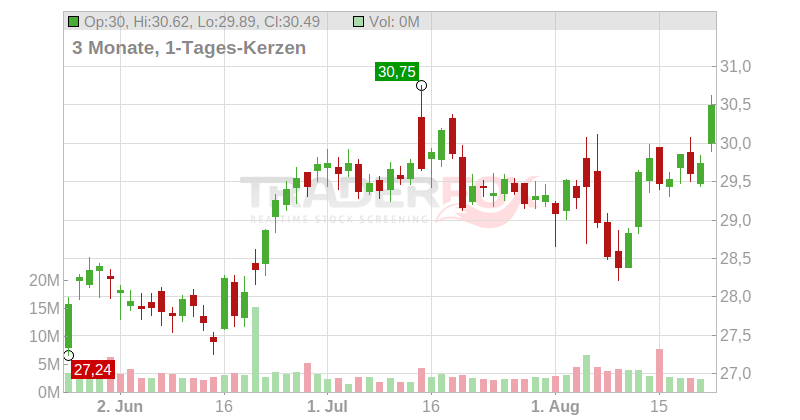
Task: Click the 31,0 price axis label
Action: (x=735, y=66)
